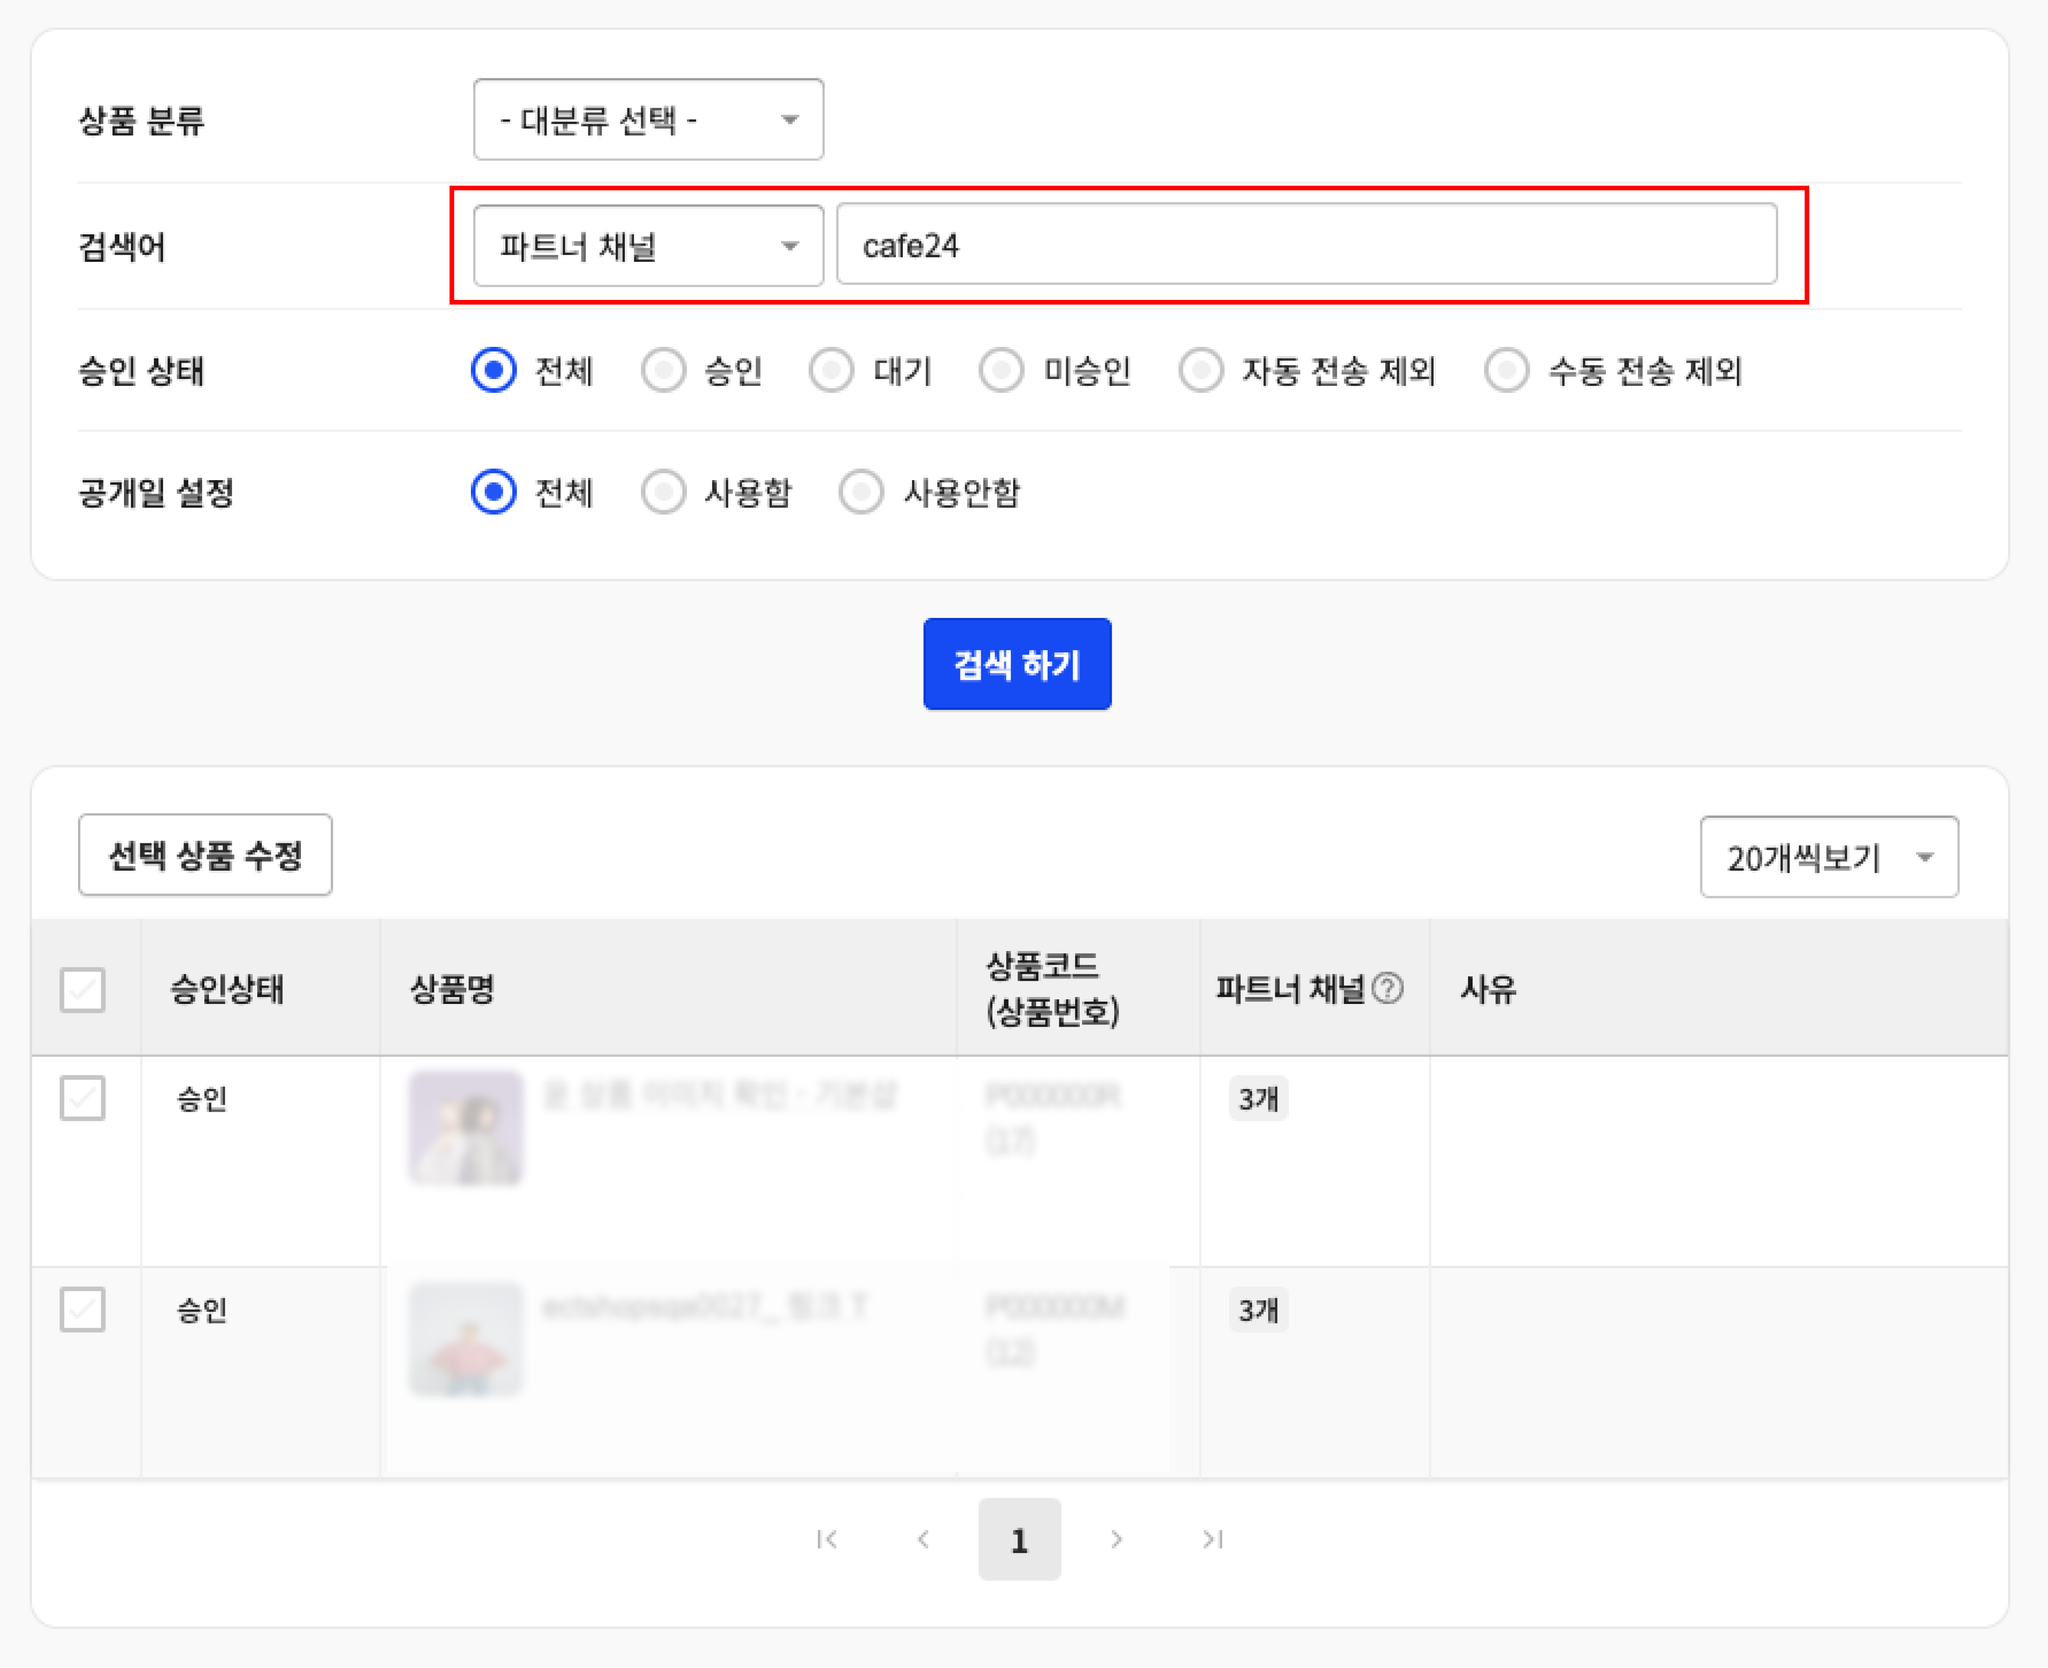Go to first page using pagination icon
This screenshot has width=2048, height=1668.
827,1539
